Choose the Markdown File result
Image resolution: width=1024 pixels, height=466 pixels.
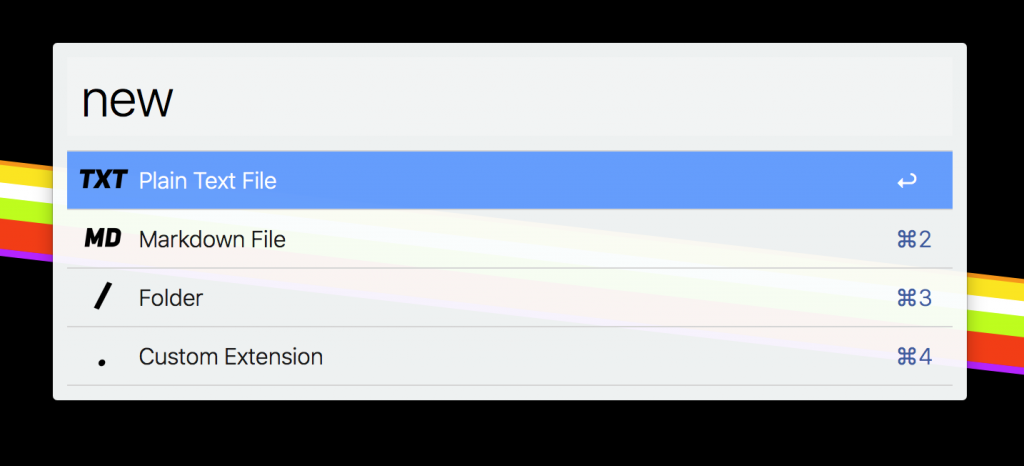point(212,240)
